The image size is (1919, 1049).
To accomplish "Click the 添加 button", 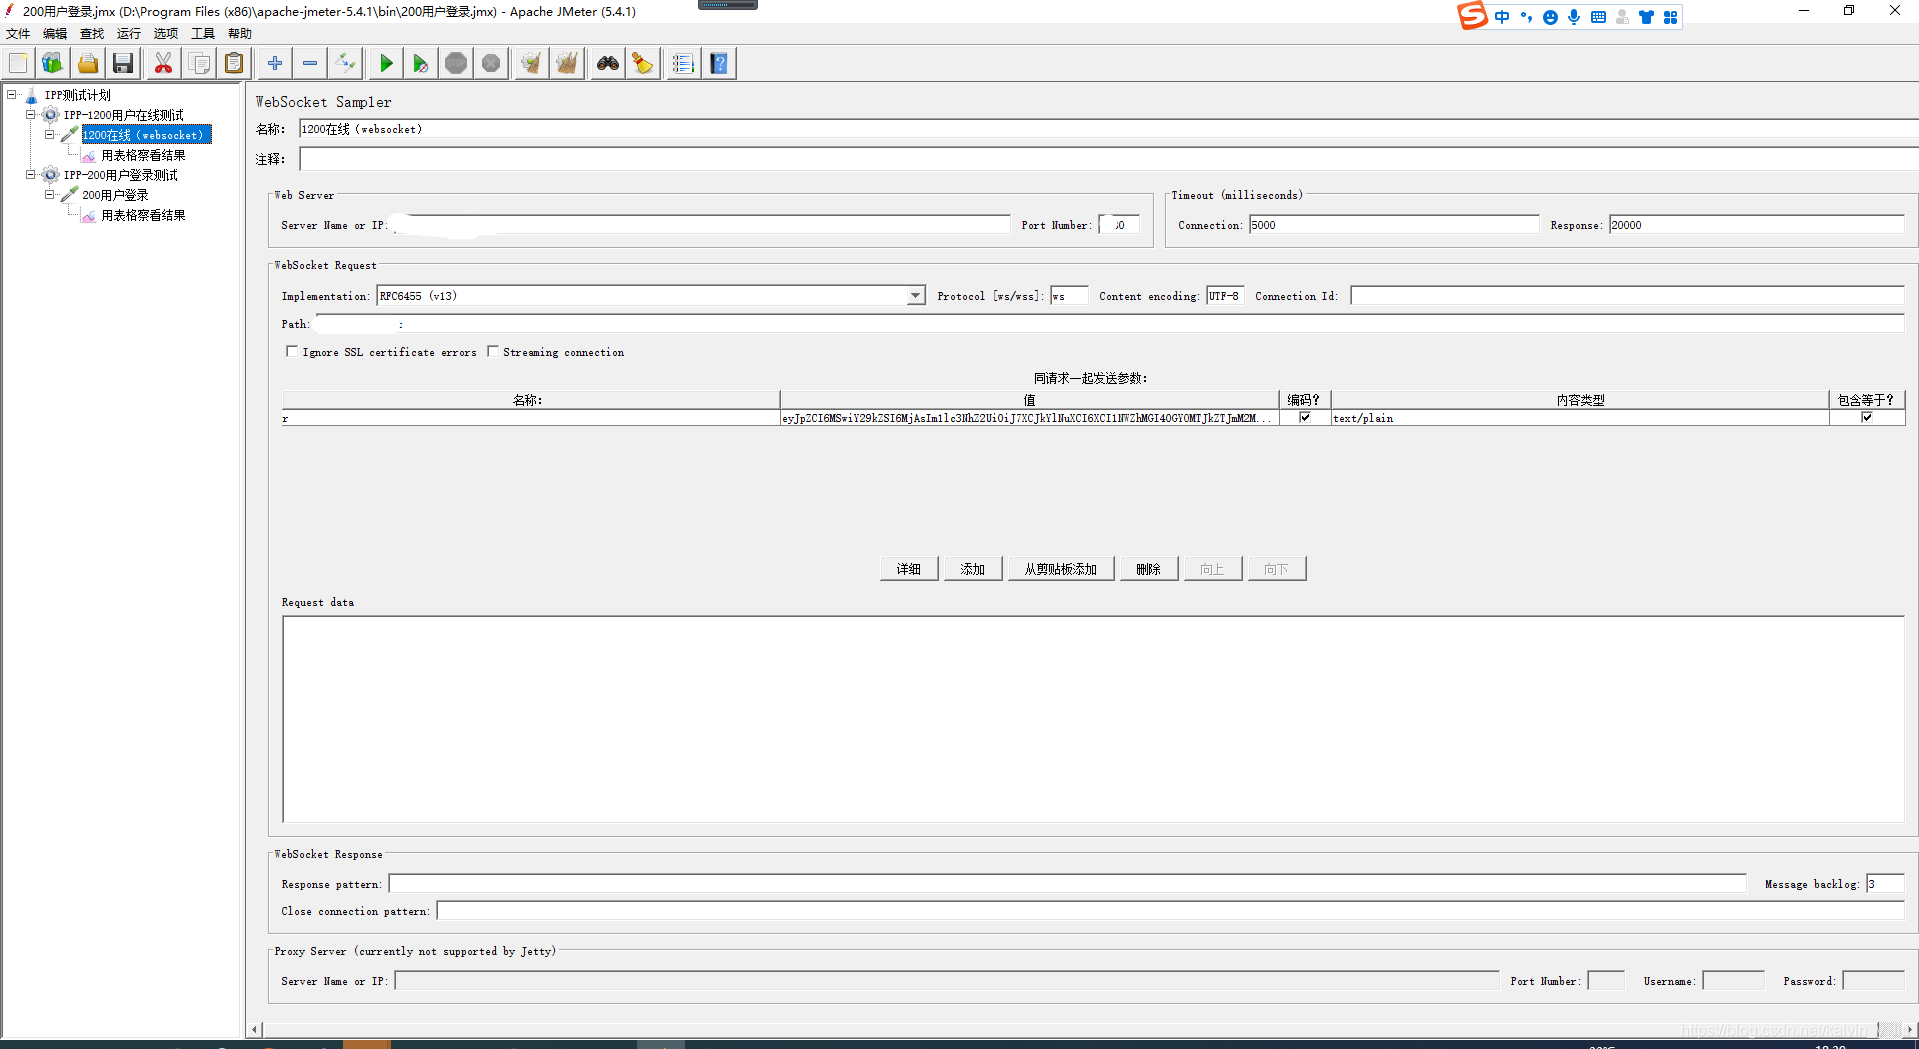I will pyautogui.click(x=973, y=569).
